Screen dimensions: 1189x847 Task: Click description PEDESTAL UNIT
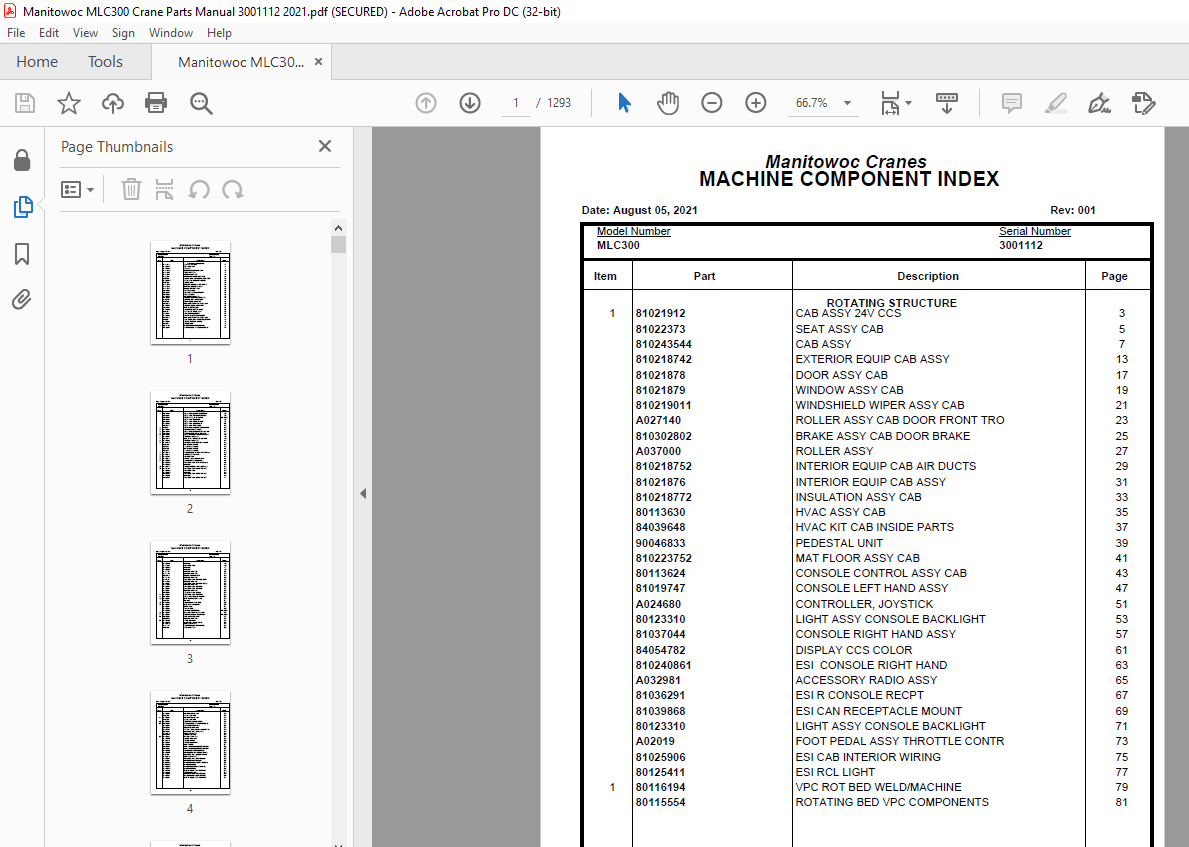pos(839,543)
